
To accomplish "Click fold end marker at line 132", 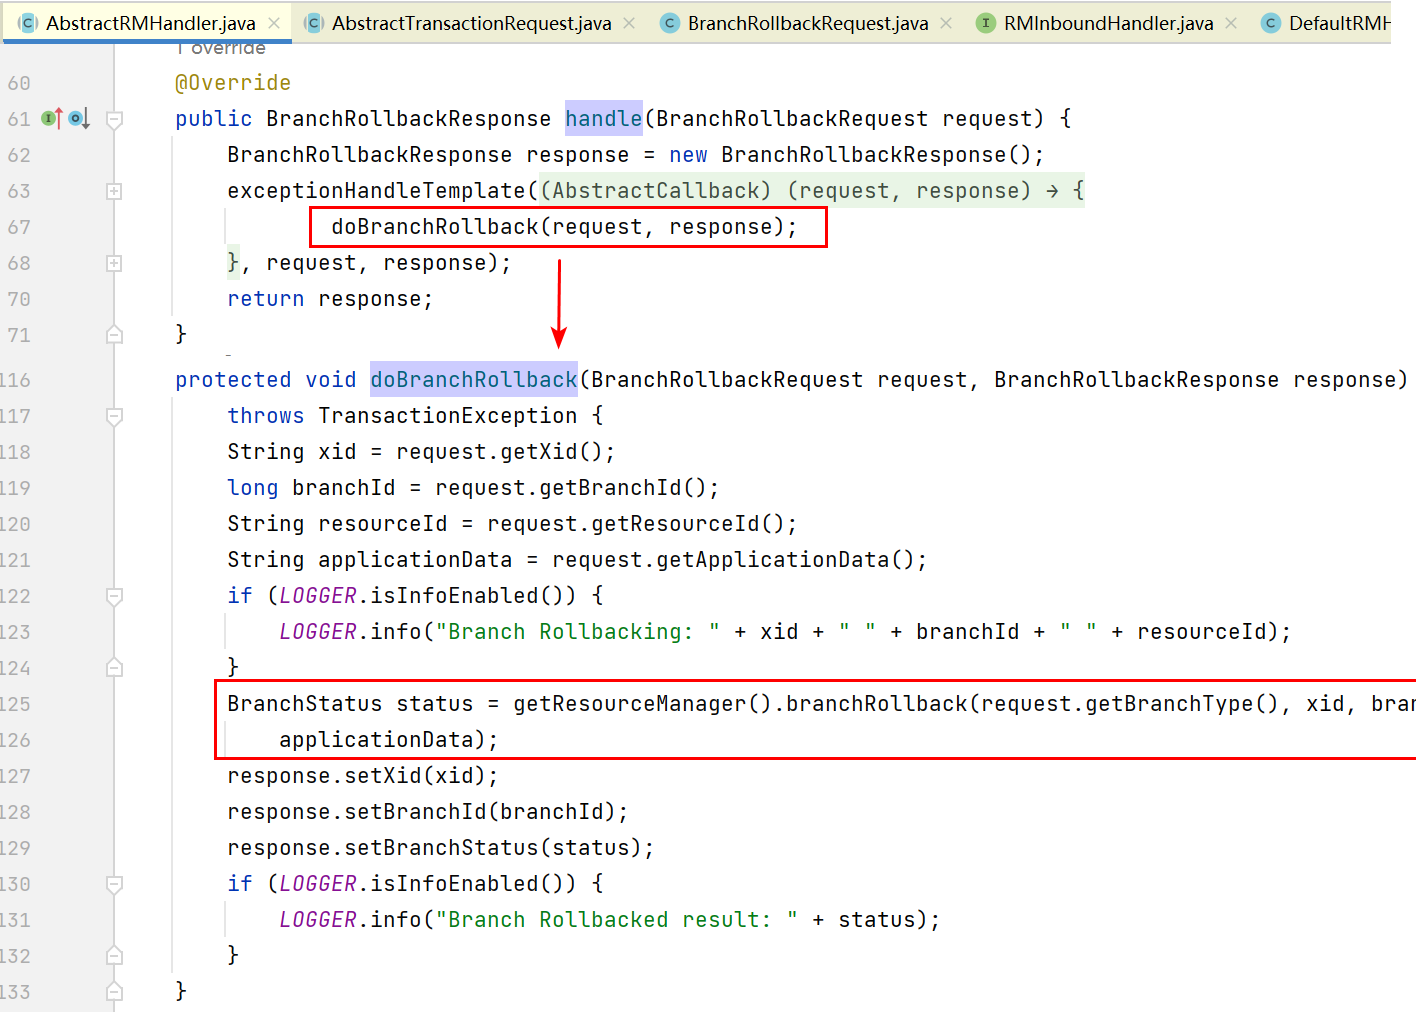I will (x=114, y=956).
